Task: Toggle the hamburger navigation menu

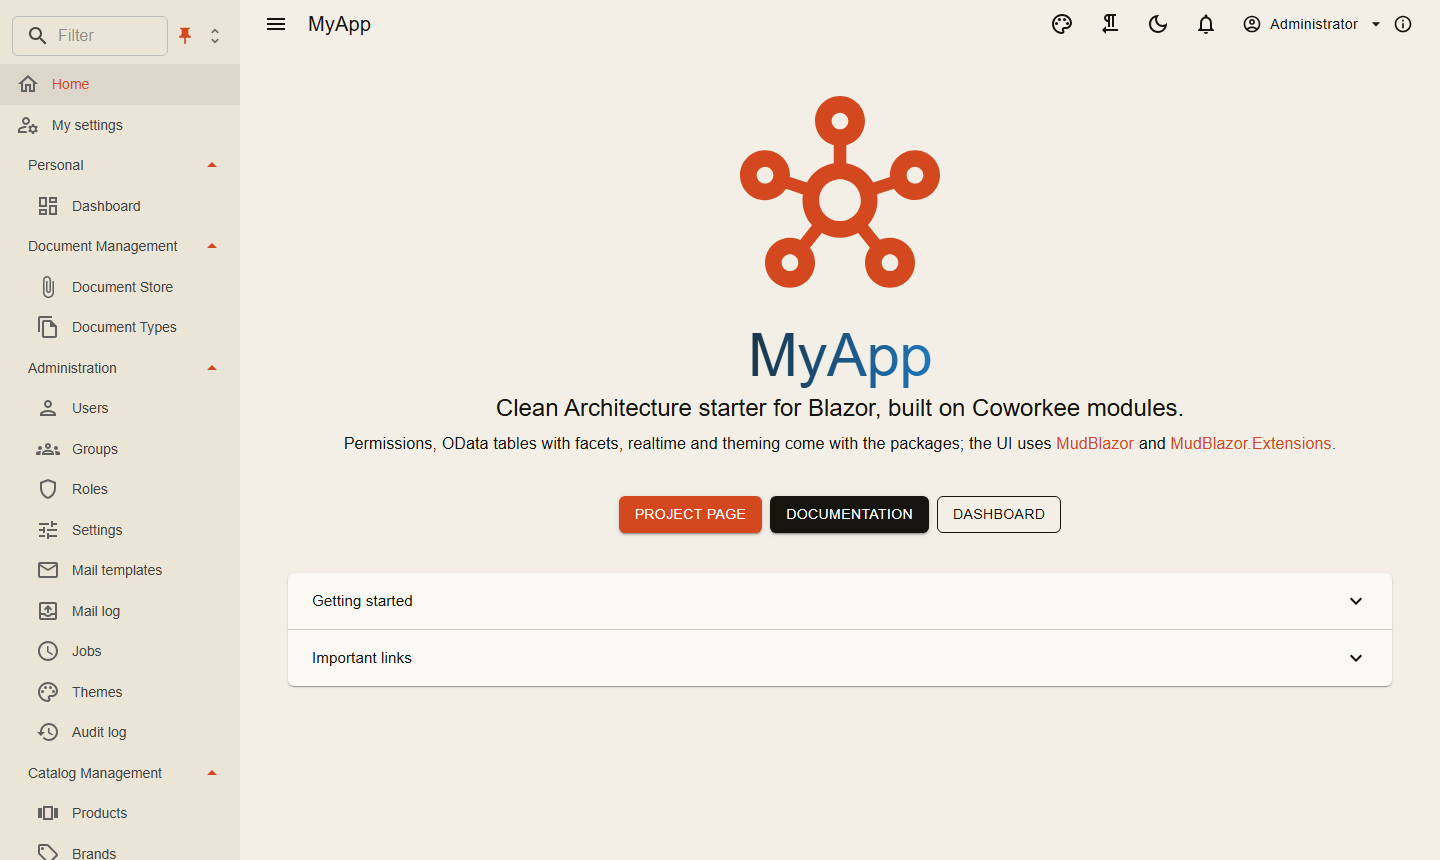Action: (x=276, y=24)
